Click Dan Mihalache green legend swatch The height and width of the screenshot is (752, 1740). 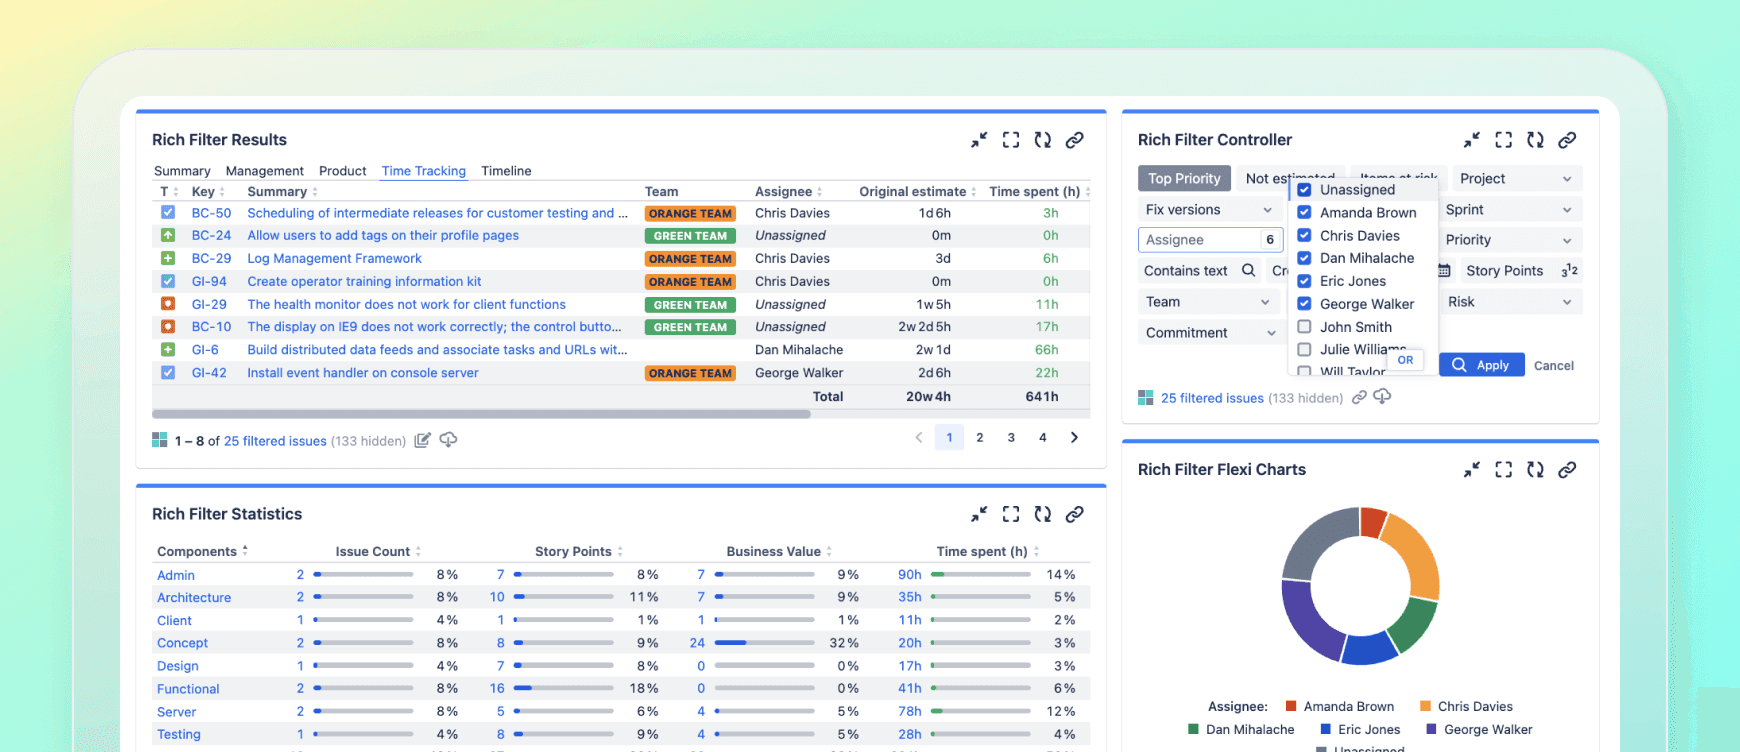pyautogui.click(x=1193, y=729)
